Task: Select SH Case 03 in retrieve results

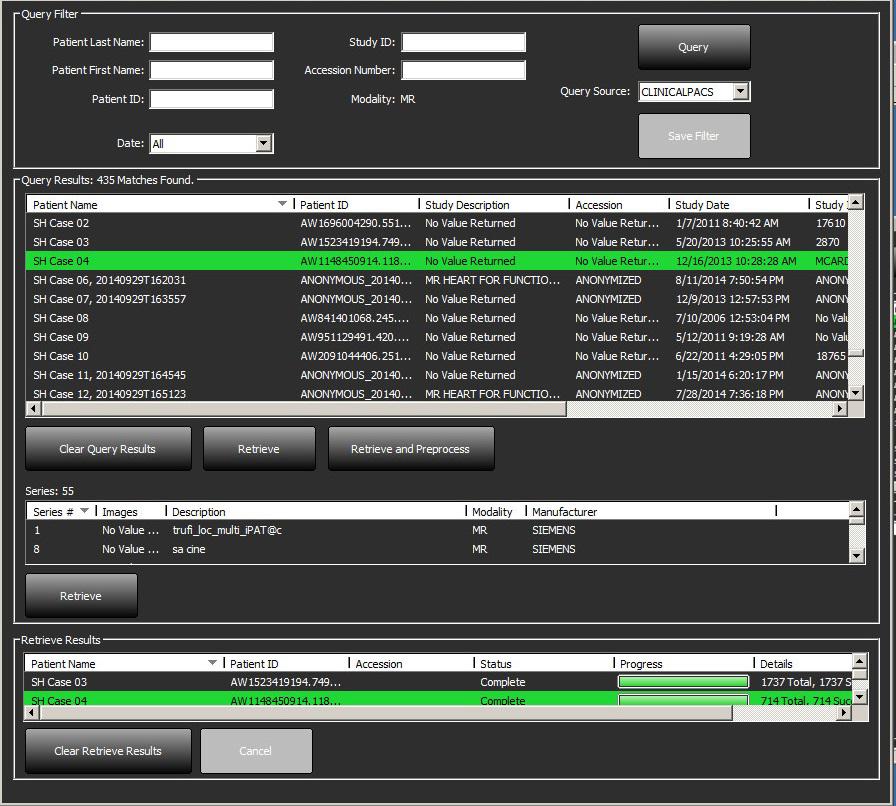Action: pyautogui.click(x=438, y=682)
